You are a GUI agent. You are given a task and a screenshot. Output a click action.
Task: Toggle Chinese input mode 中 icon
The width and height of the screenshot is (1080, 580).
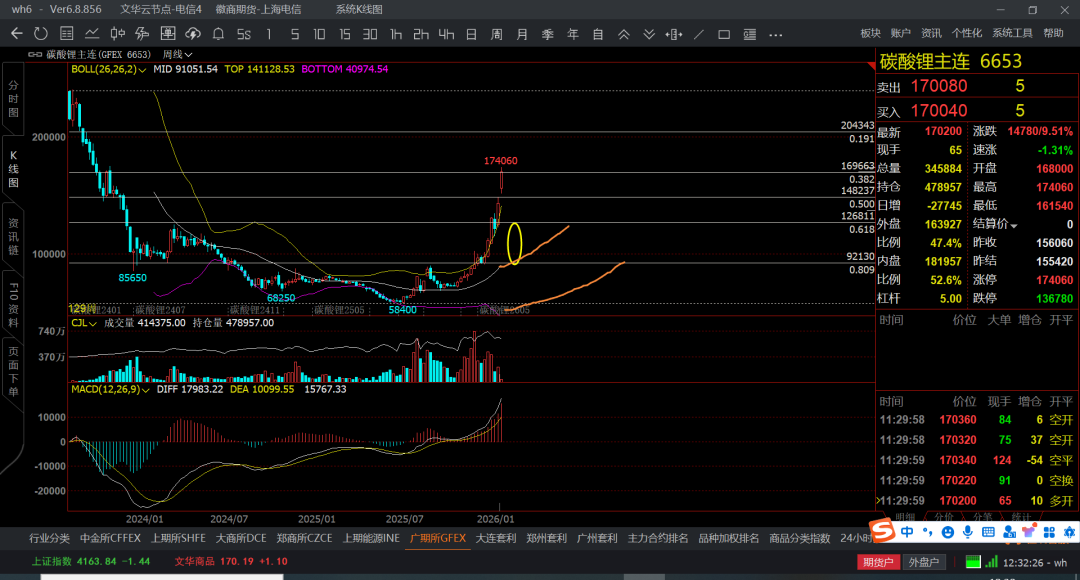(907, 532)
